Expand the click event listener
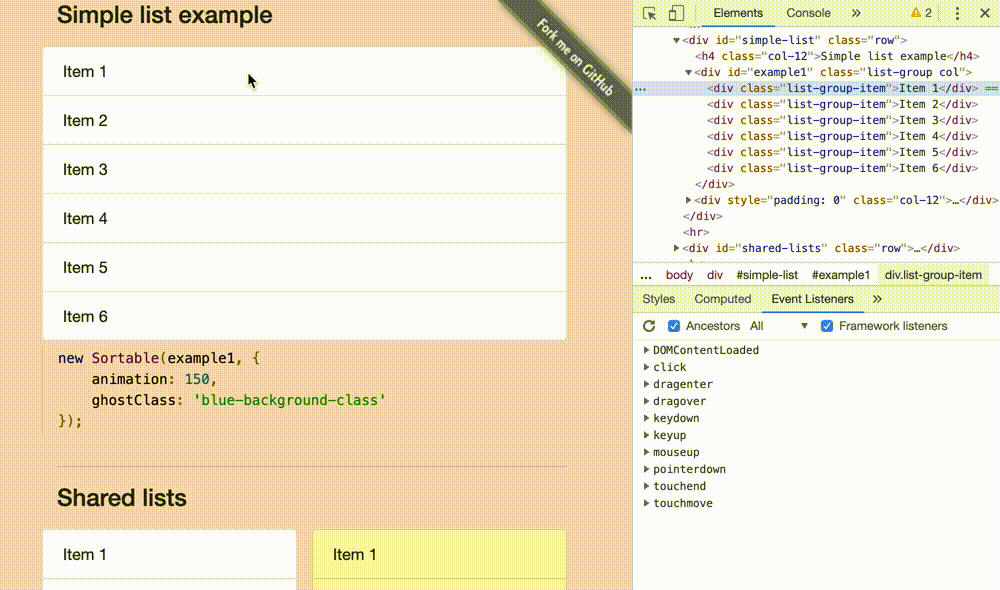Image resolution: width=1000 pixels, height=590 pixels. 646,367
